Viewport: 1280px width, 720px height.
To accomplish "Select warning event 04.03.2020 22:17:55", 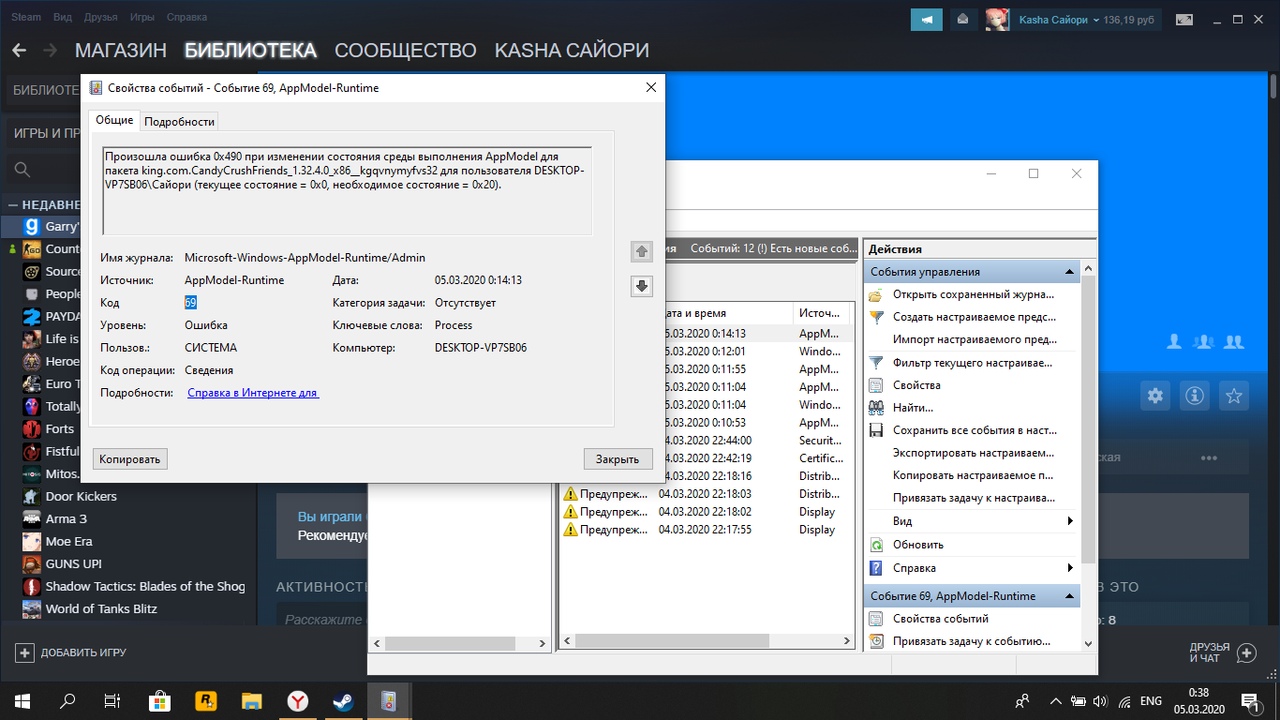I will click(706, 529).
